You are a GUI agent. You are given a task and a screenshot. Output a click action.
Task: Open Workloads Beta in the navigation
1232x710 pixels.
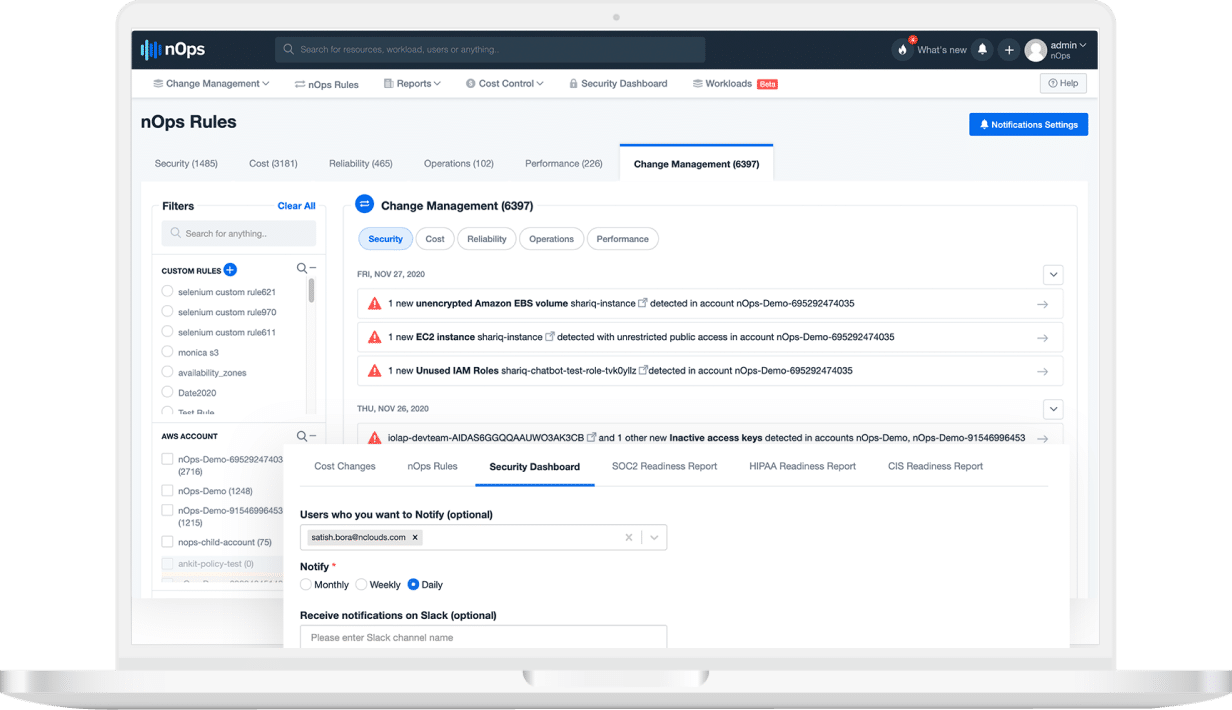coord(735,84)
